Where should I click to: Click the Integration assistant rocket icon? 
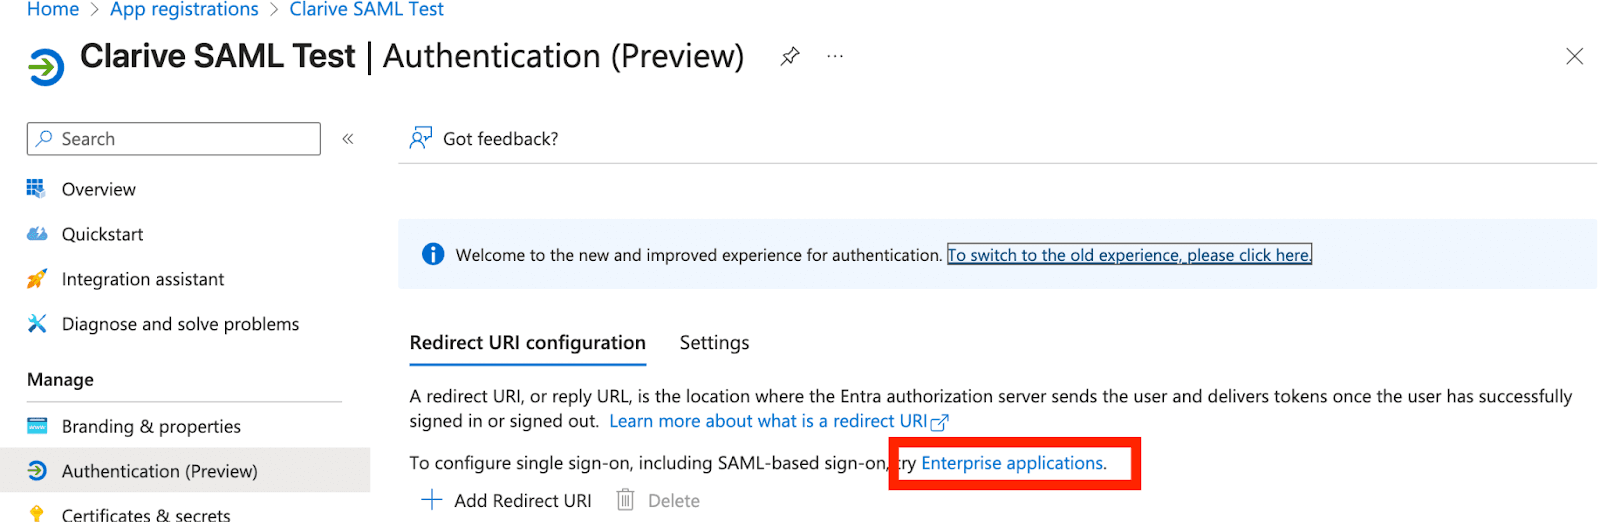pos(37,279)
